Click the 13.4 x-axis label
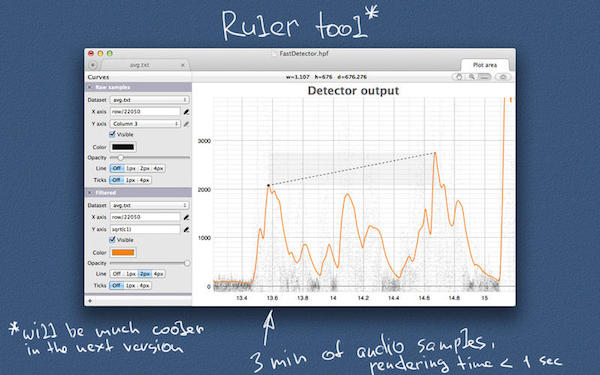 point(242,298)
